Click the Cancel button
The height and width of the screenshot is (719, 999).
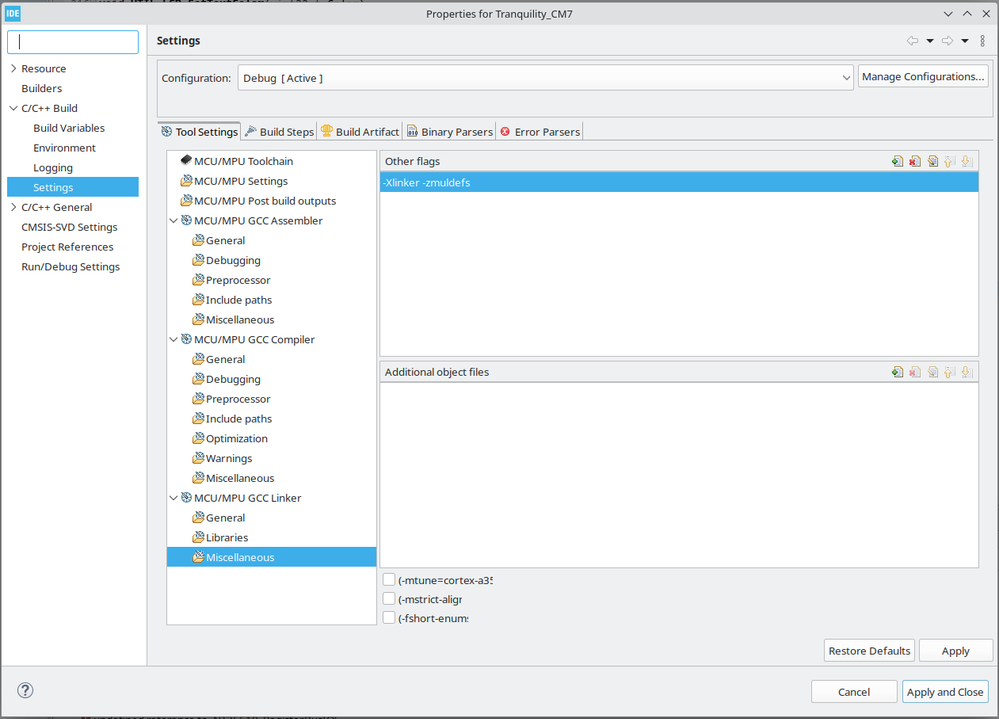(x=854, y=692)
